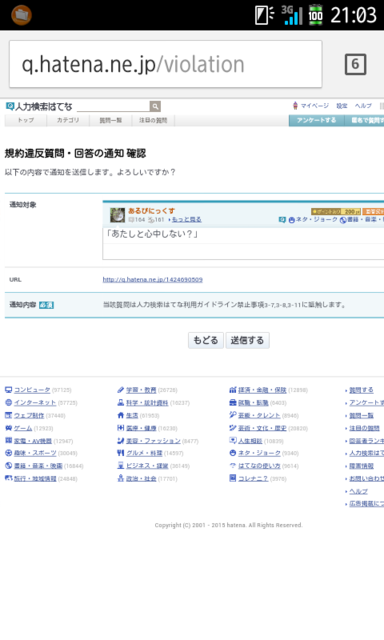Open the question URL link q.hatena.ne.jp/1424090509
The image size is (384, 640).
point(153,280)
